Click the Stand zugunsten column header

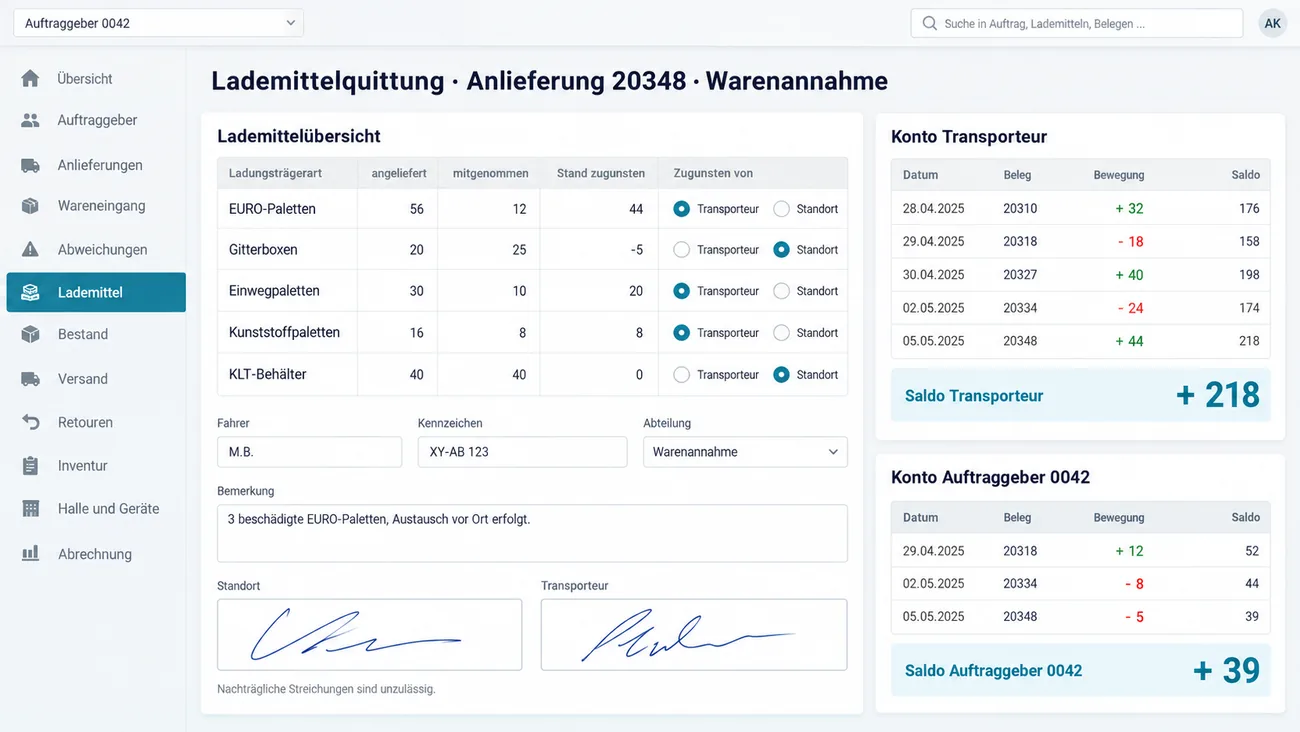click(x=600, y=173)
